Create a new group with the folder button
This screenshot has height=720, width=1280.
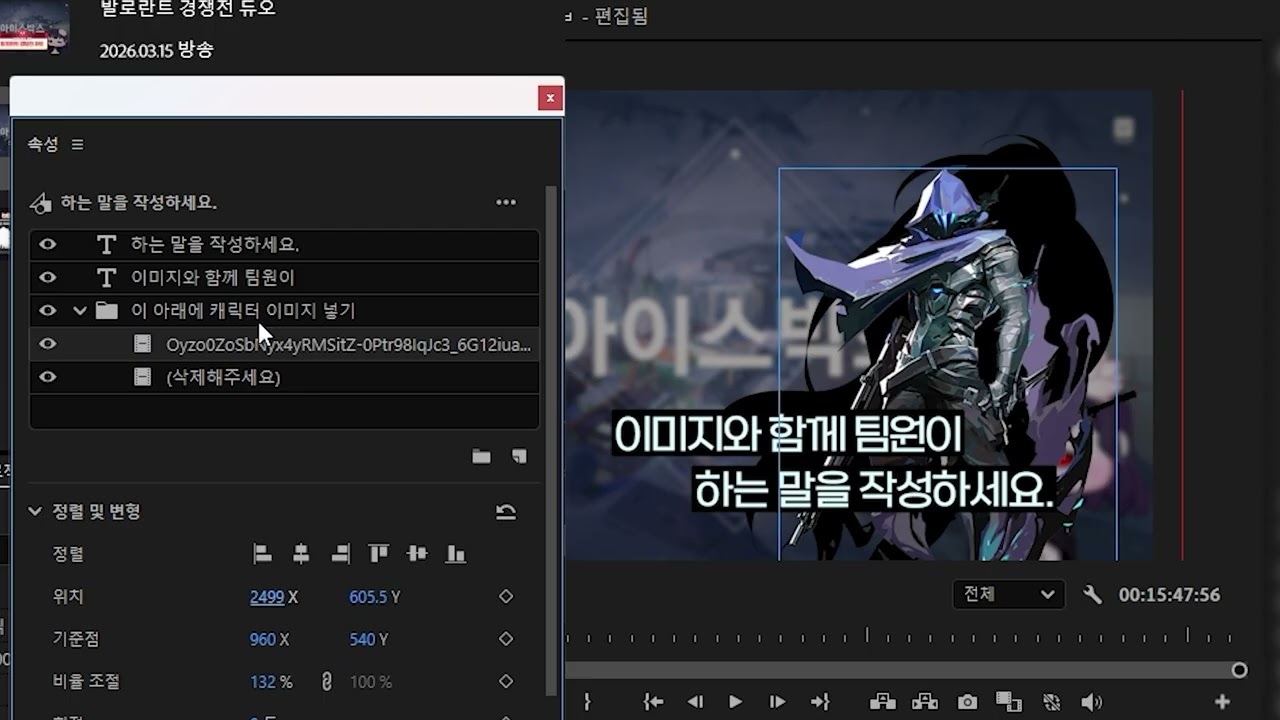click(x=481, y=456)
